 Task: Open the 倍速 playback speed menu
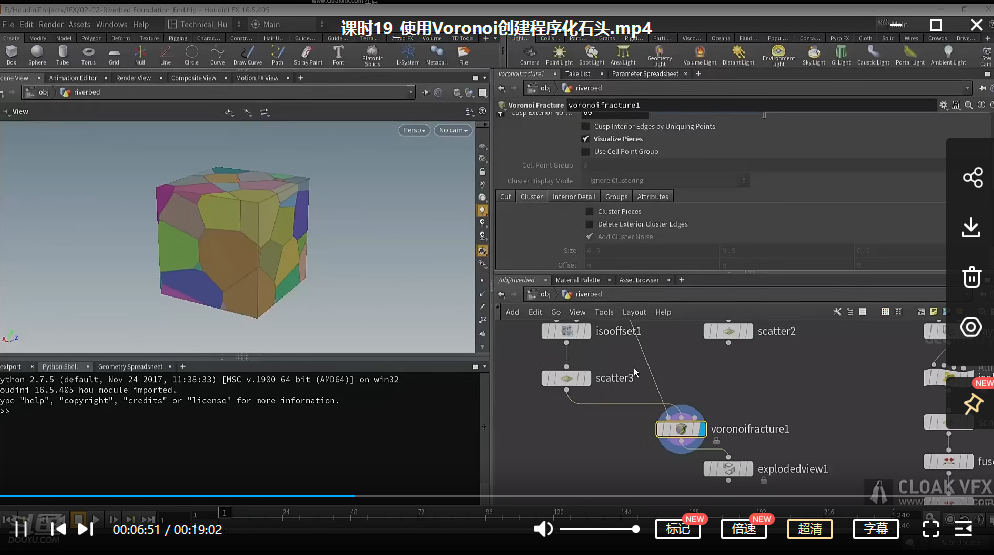744,529
